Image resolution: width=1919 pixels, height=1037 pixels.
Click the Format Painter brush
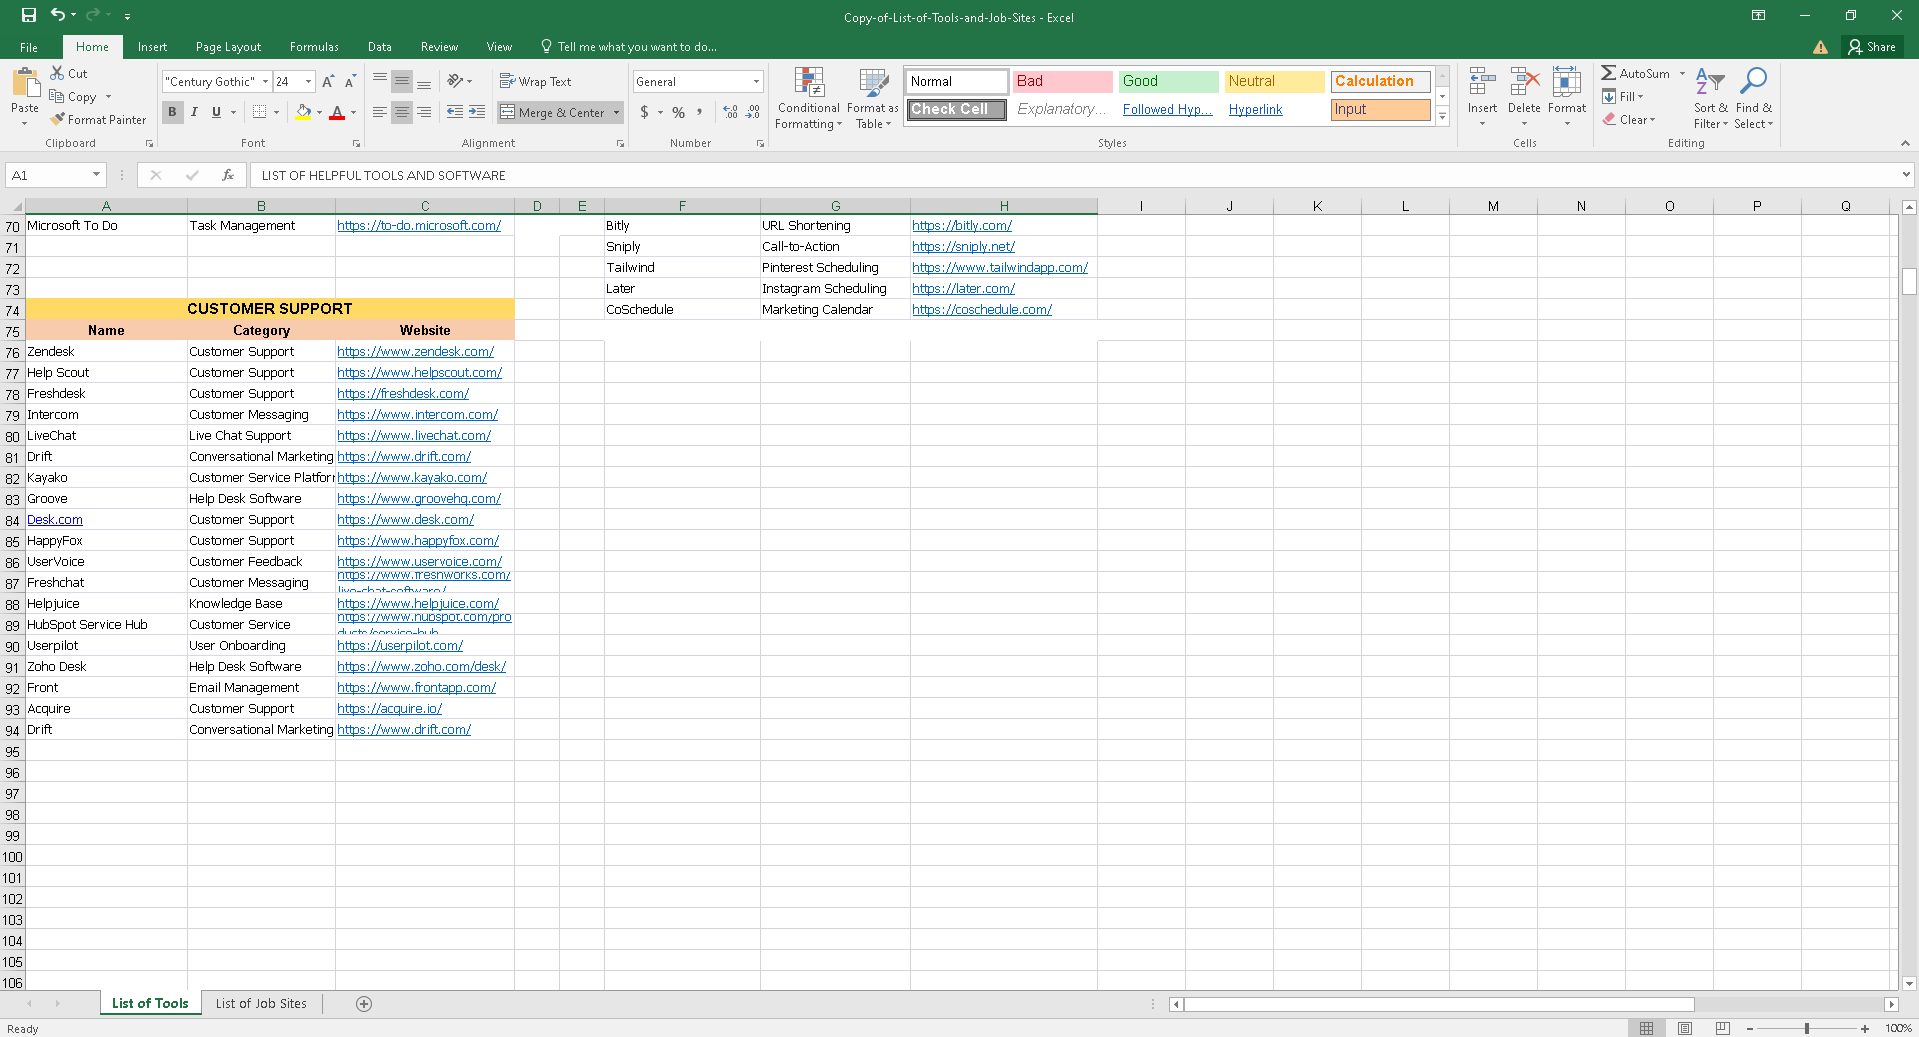click(58, 119)
